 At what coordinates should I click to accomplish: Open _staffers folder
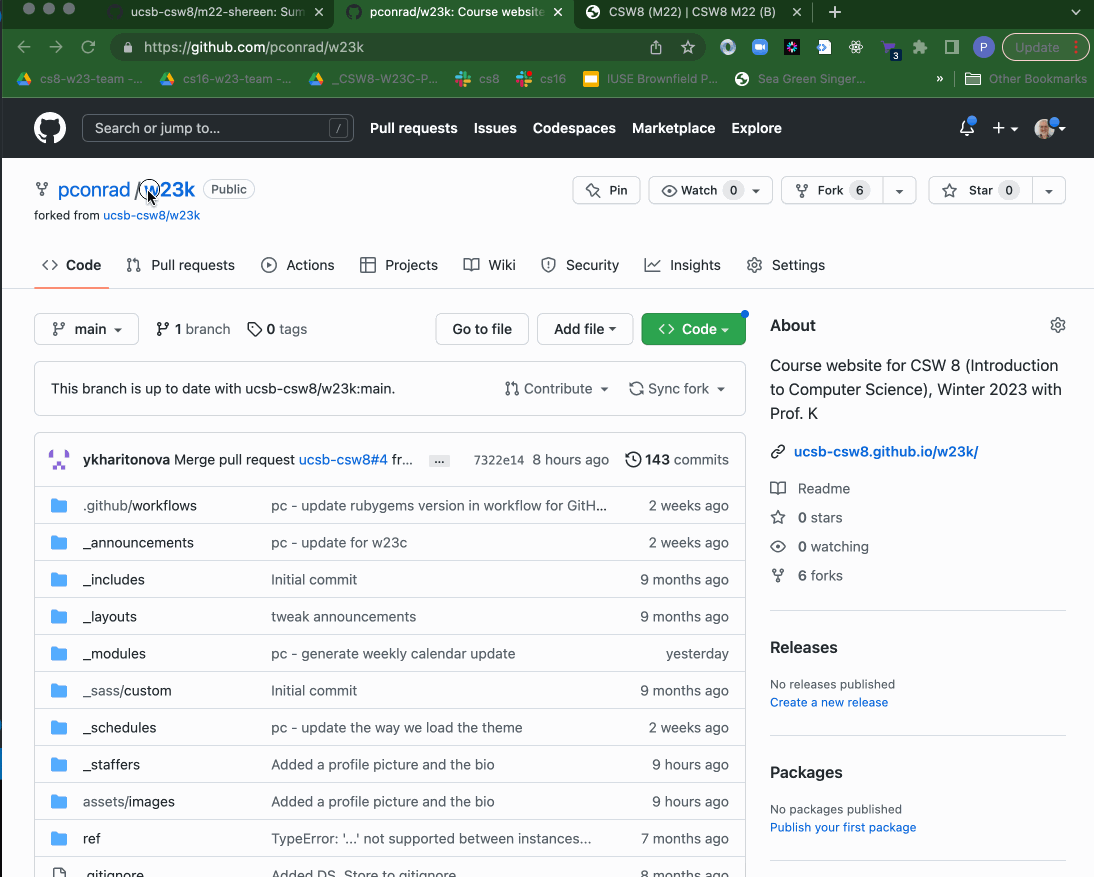click(x=112, y=765)
